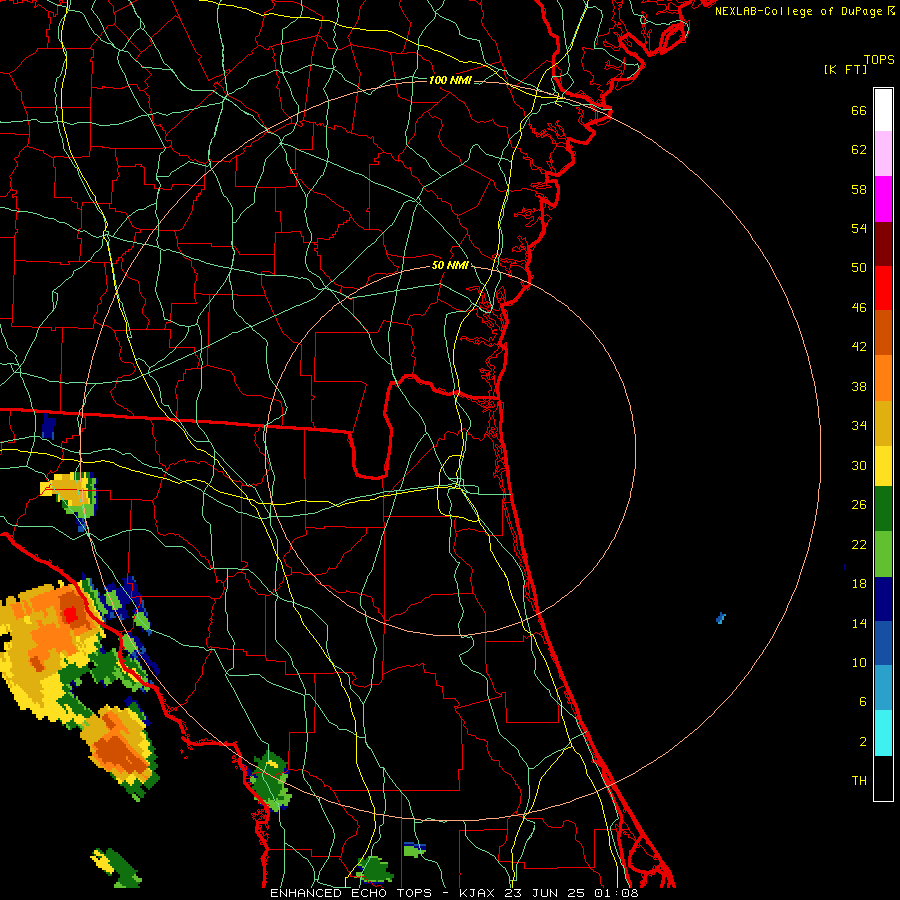Pick the navy blue legend swatch
900x900 pixels.
pos(883,598)
